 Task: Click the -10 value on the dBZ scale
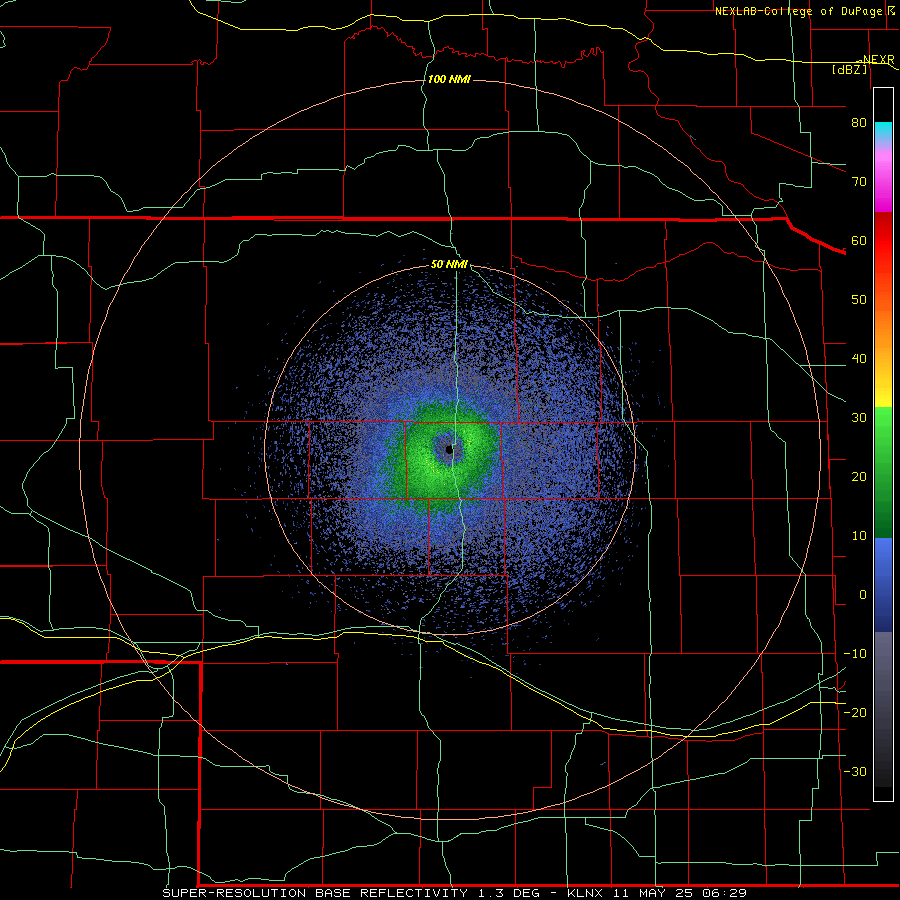pyautogui.click(x=855, y=654)
